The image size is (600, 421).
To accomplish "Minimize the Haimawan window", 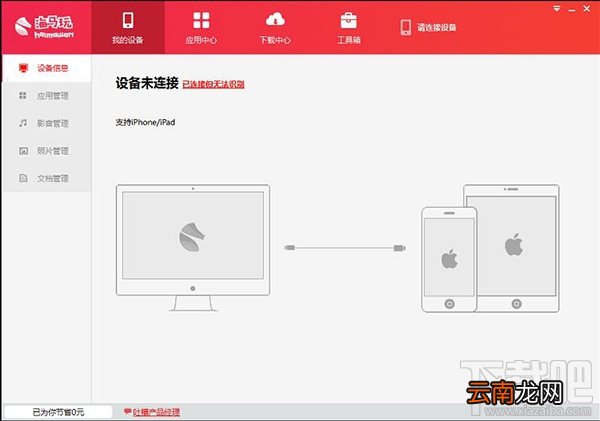I will coord(572,9).
